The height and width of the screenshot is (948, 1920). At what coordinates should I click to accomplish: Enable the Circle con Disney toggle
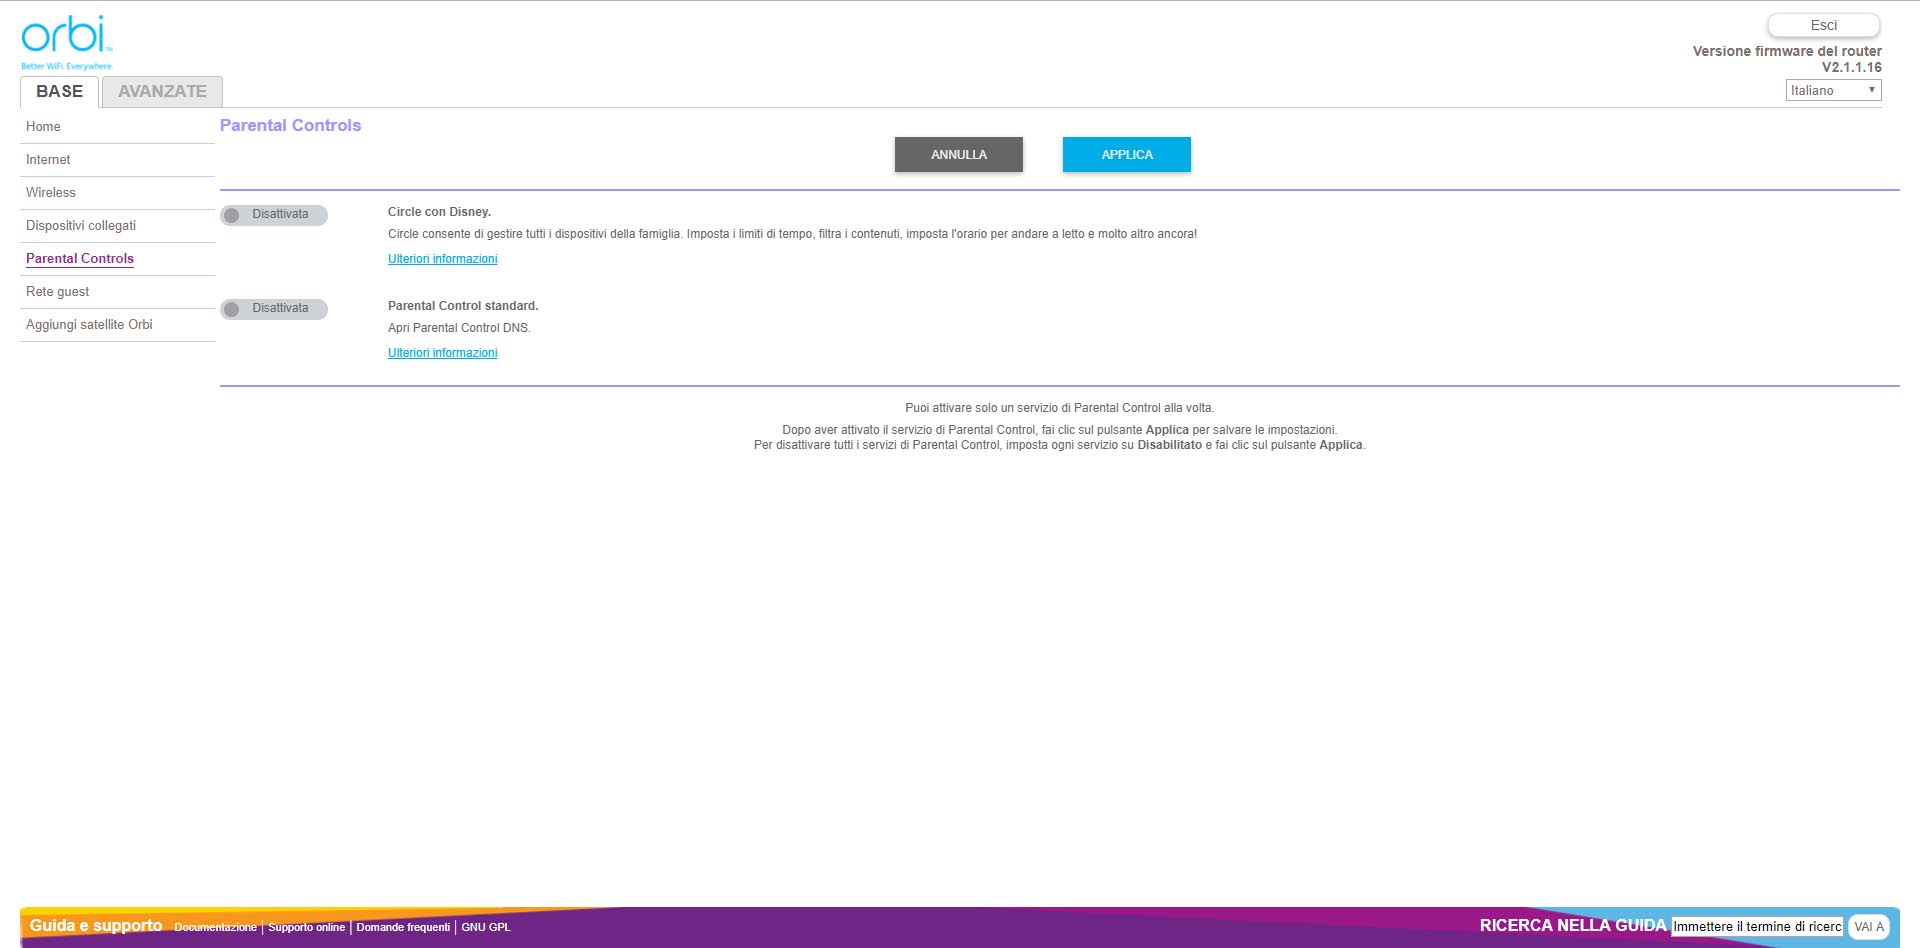click(x=273, y=215)
